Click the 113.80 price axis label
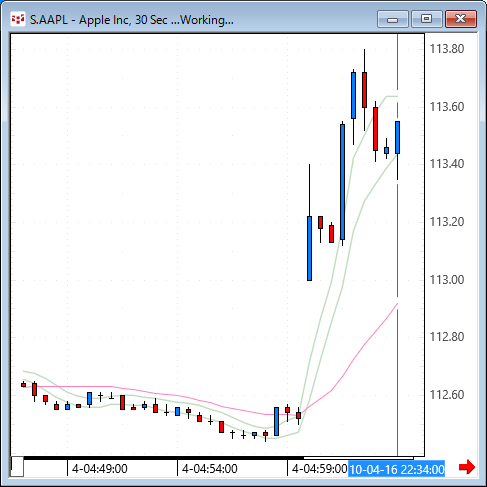Screen dimensions: 487x487 coord(447,49)
